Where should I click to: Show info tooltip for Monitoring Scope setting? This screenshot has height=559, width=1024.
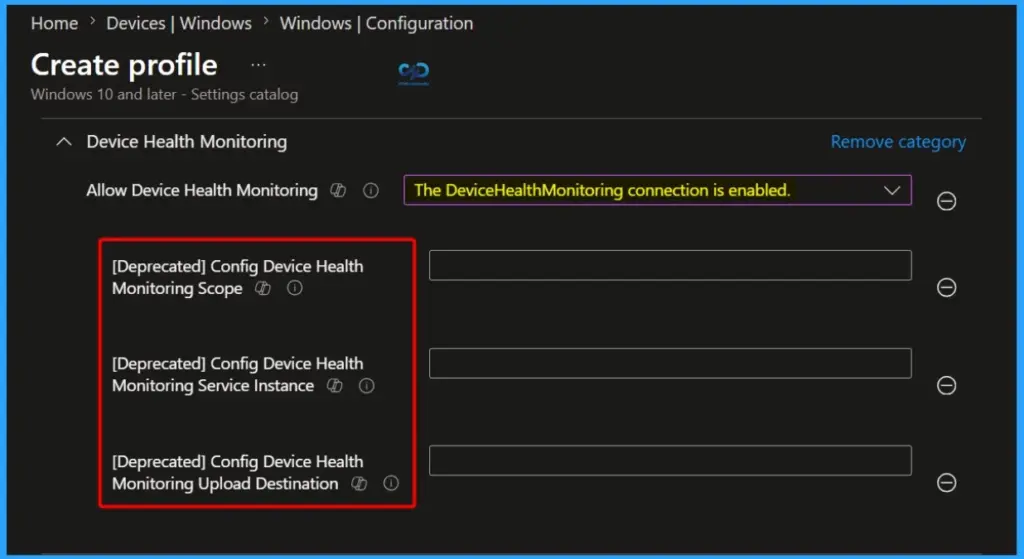(295, 288)
